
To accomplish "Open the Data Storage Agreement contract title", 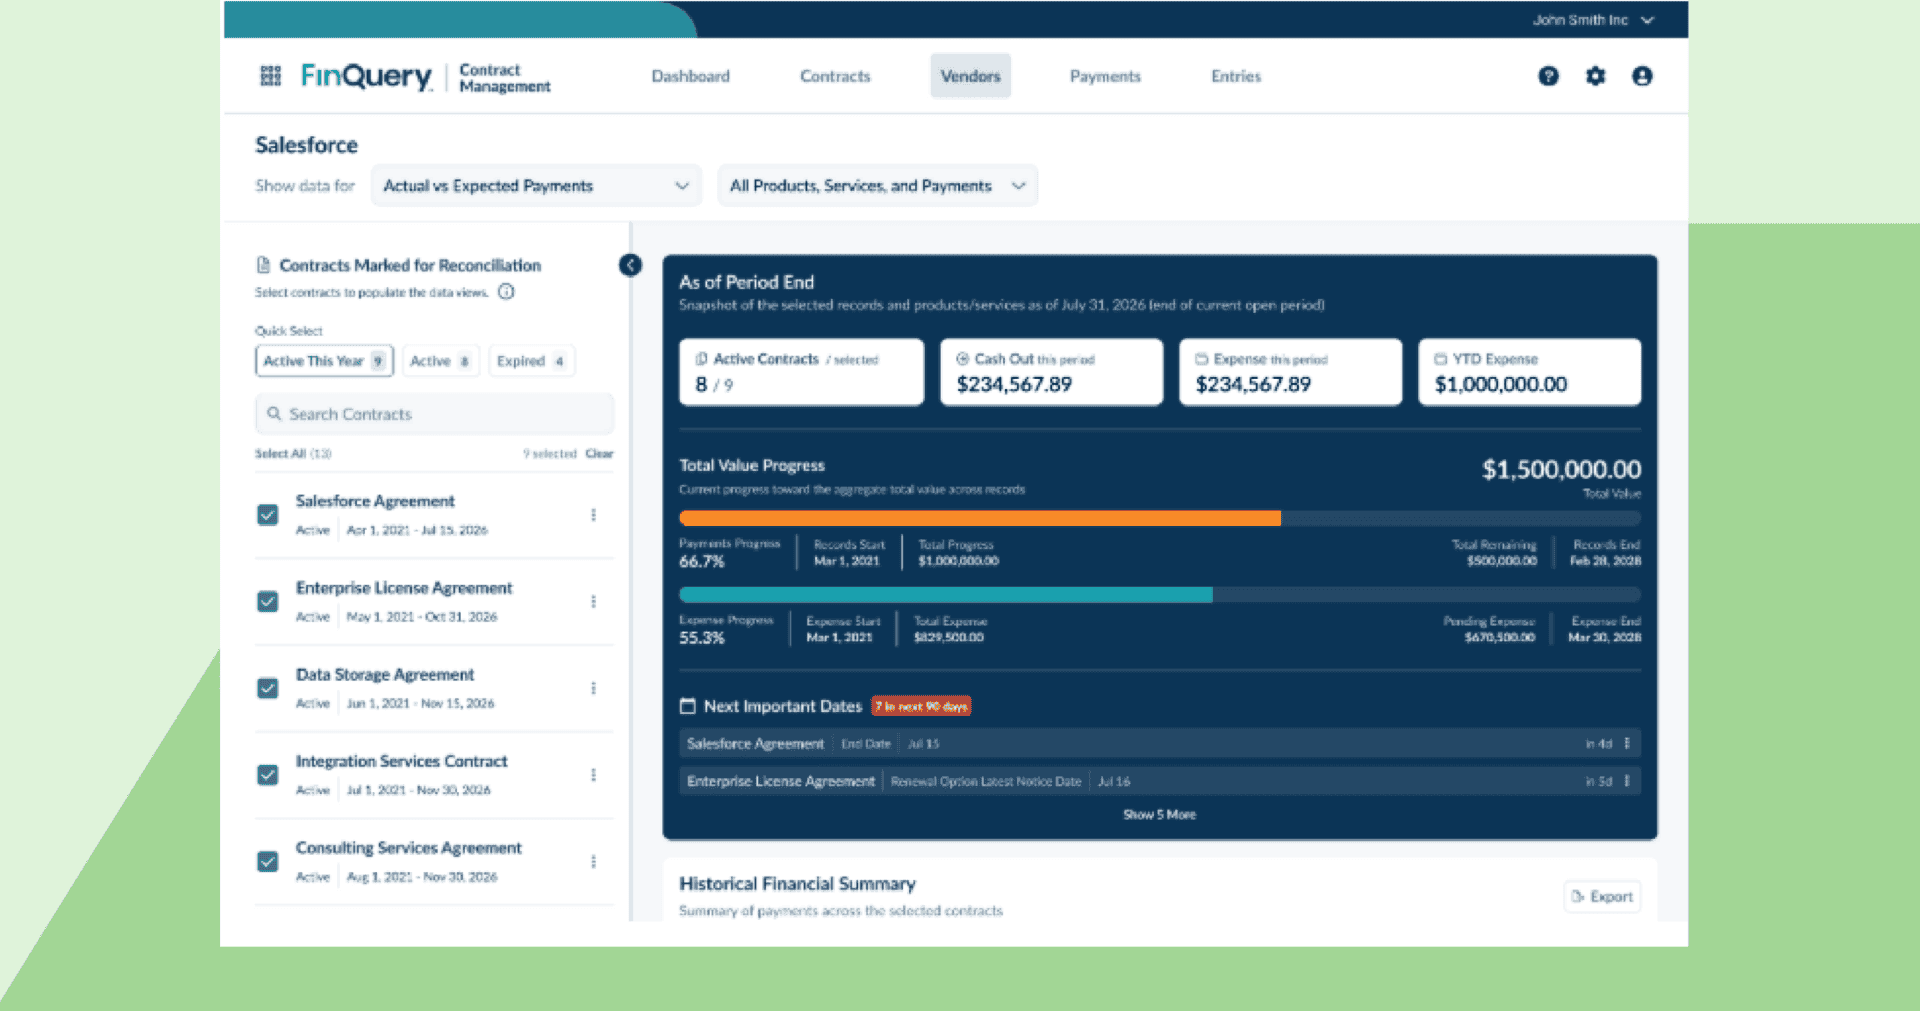I will coord(385,675).
